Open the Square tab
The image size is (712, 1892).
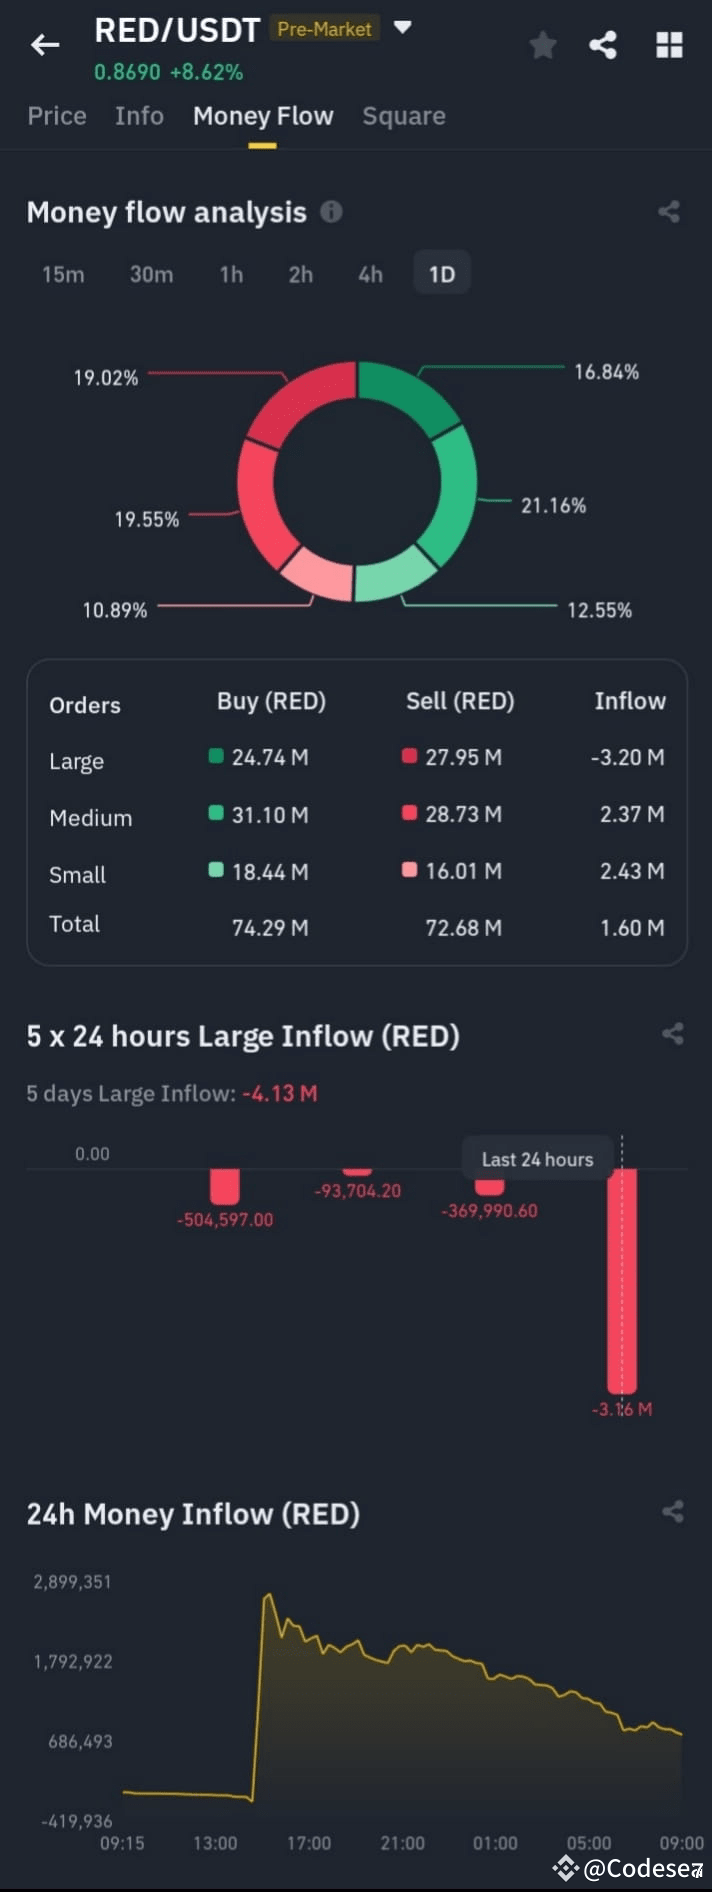(x=403, y=116)
